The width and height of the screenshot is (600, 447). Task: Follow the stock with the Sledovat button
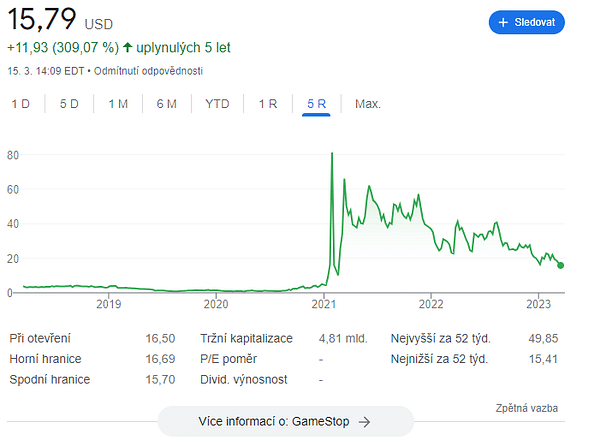click(527, 23)
